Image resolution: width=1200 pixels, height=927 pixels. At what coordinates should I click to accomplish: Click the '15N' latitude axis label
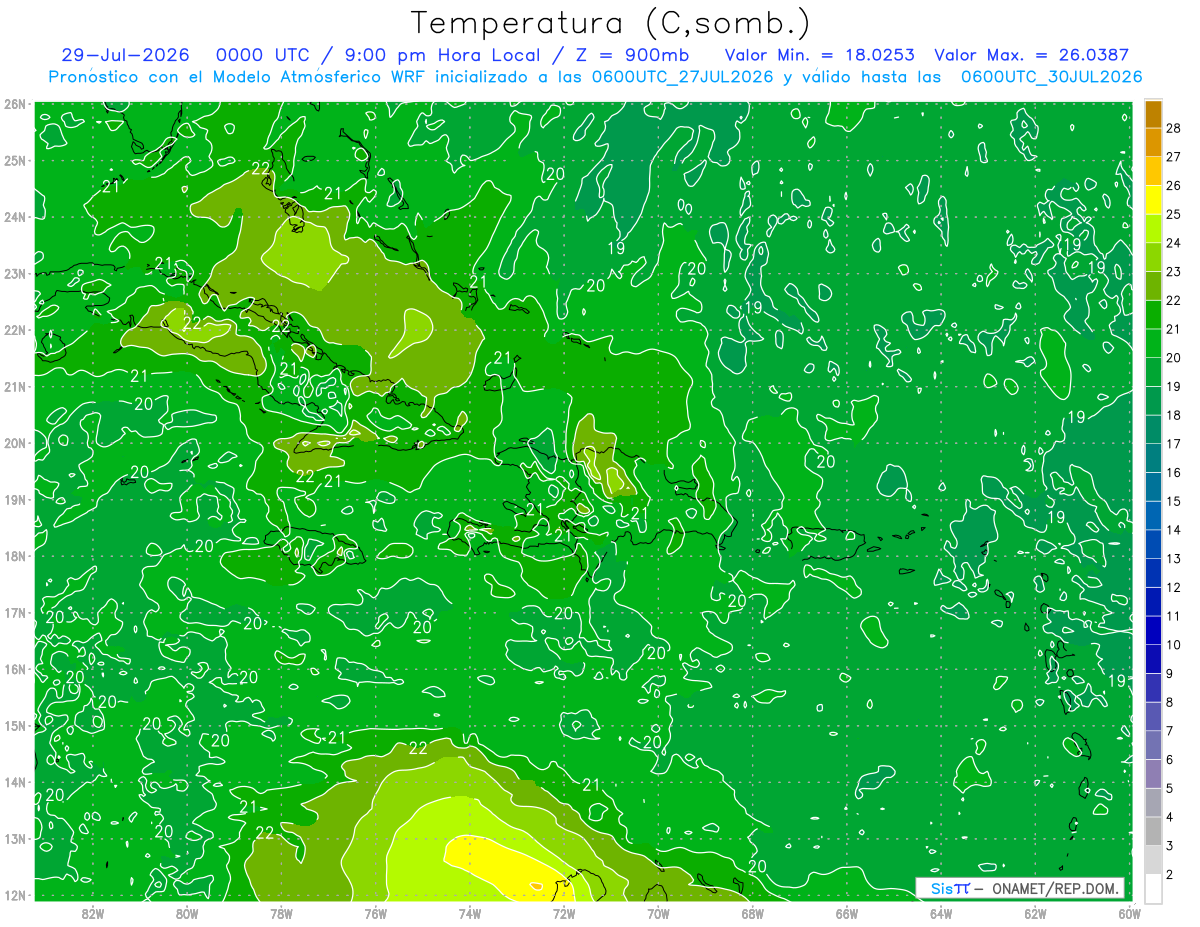click(x=15, y=726)
